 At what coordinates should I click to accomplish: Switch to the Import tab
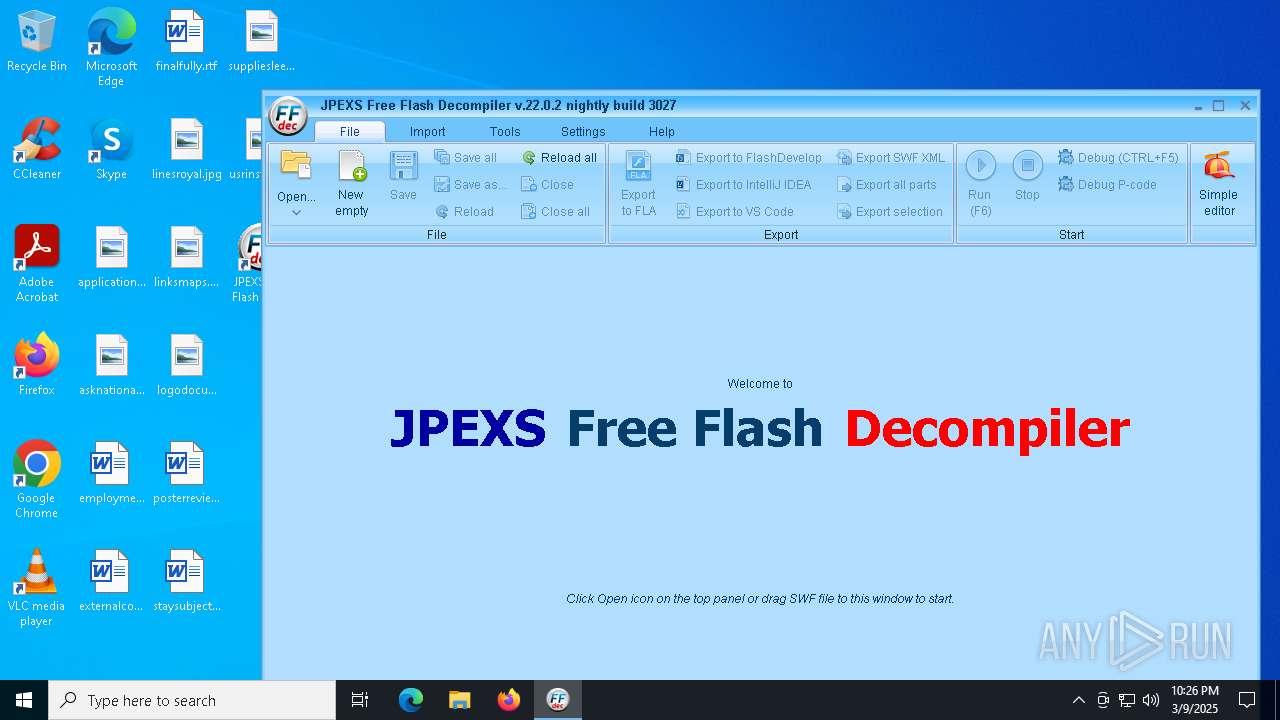tap(428, 131)
